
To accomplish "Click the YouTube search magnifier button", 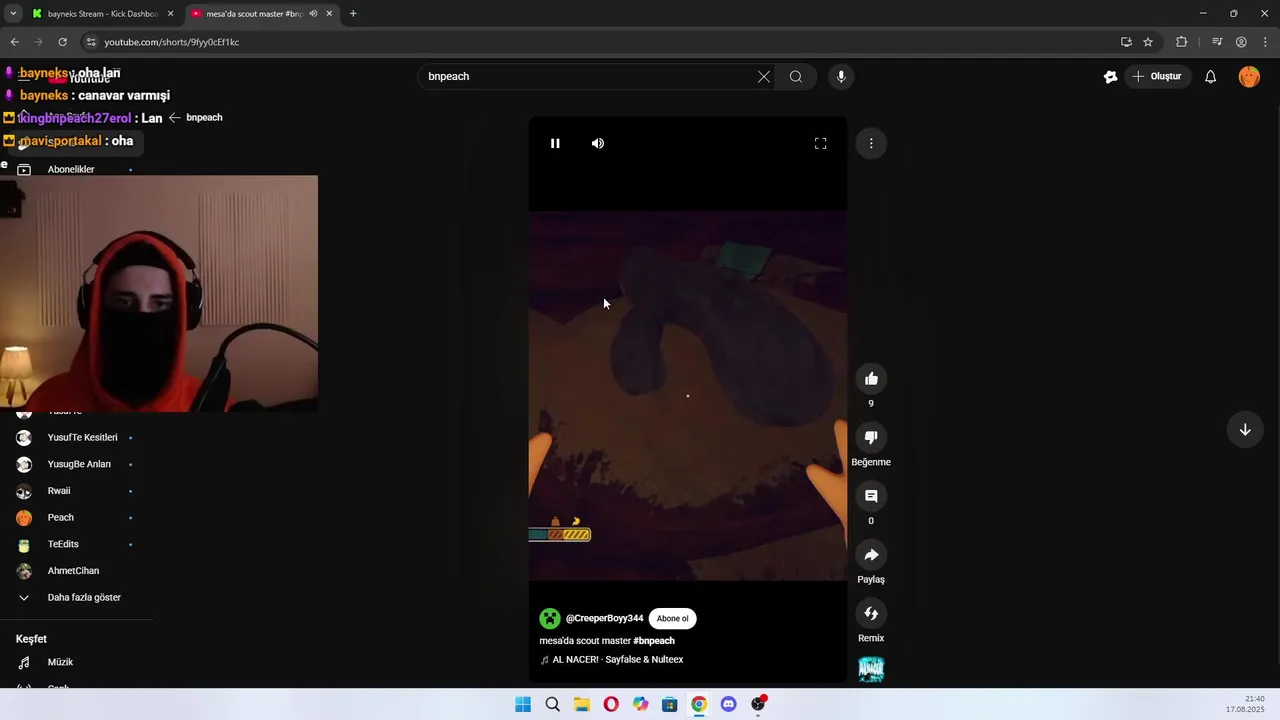I will point(796,76).
